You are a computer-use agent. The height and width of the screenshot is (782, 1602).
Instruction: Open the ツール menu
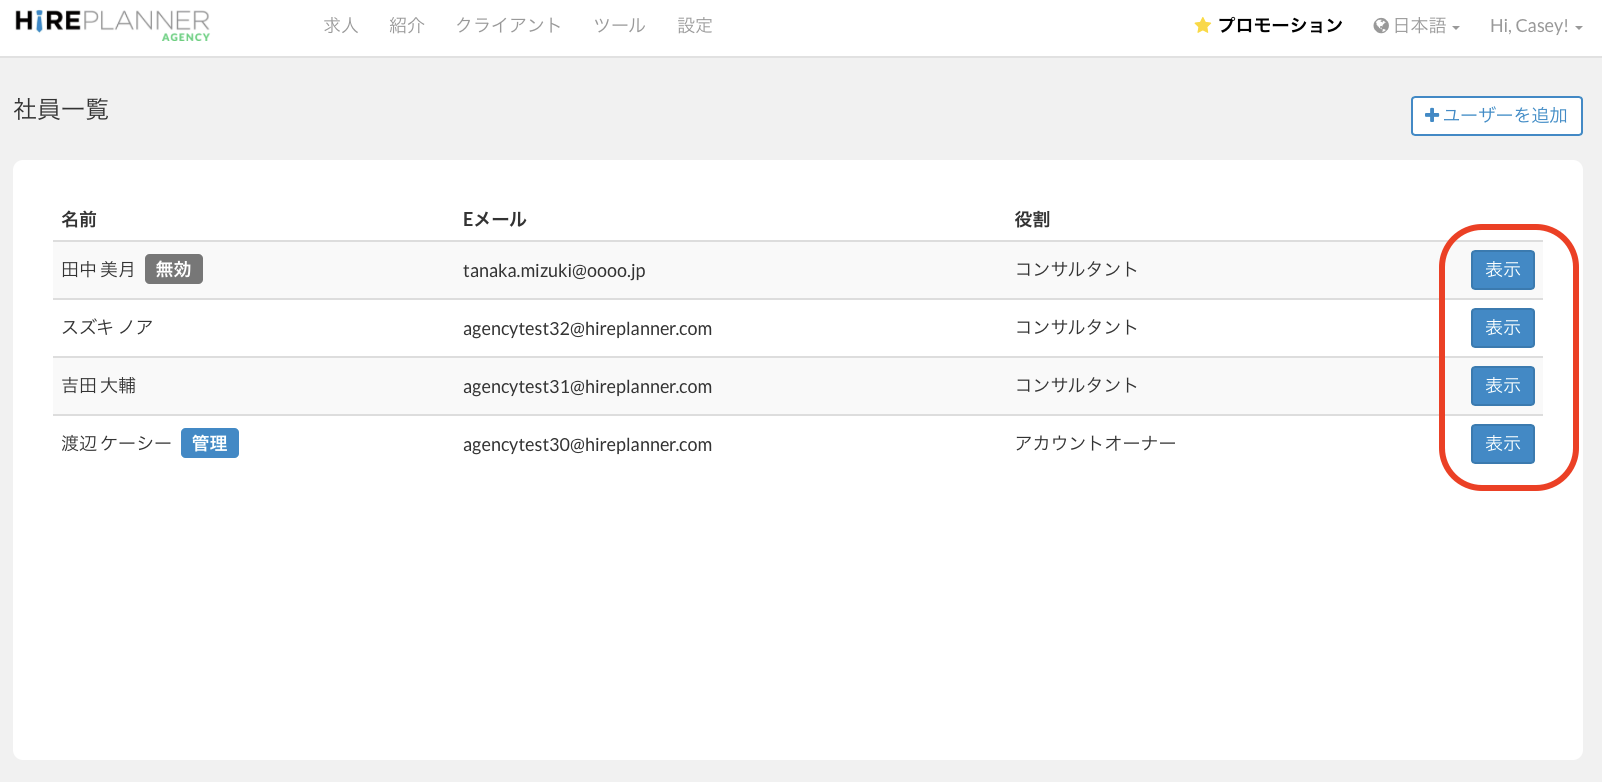619,26
